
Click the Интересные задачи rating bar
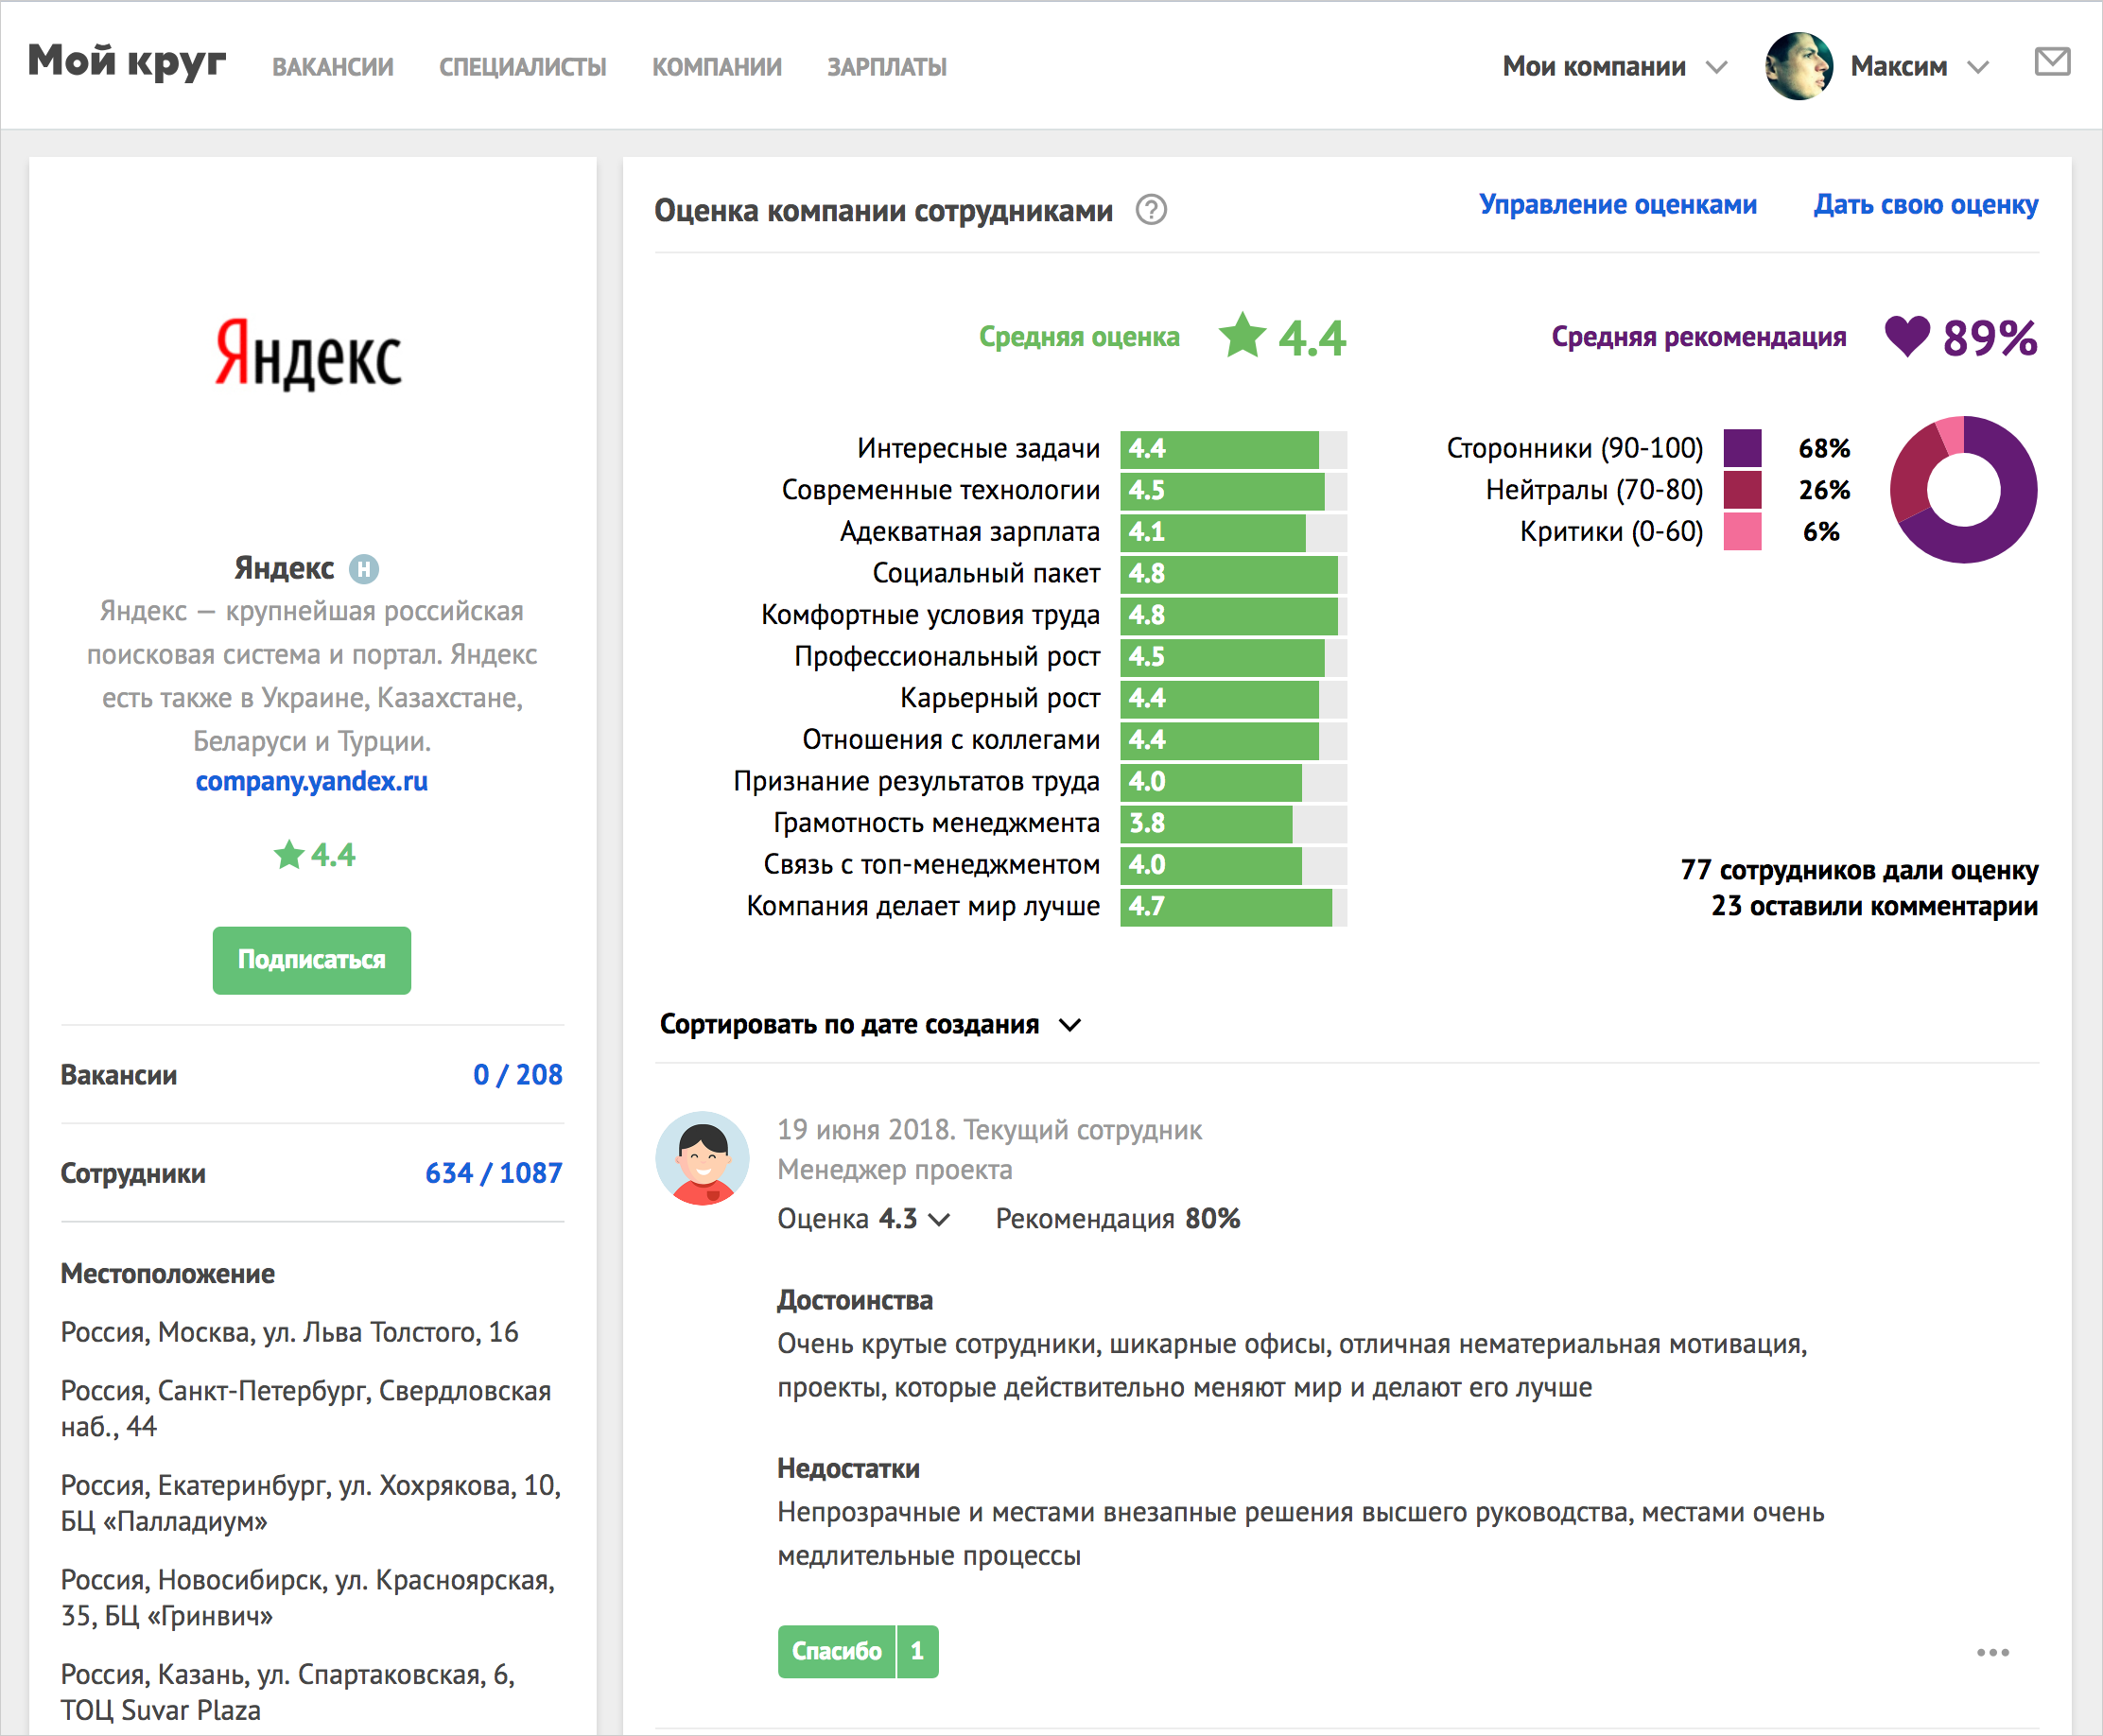coord(1233,449)
